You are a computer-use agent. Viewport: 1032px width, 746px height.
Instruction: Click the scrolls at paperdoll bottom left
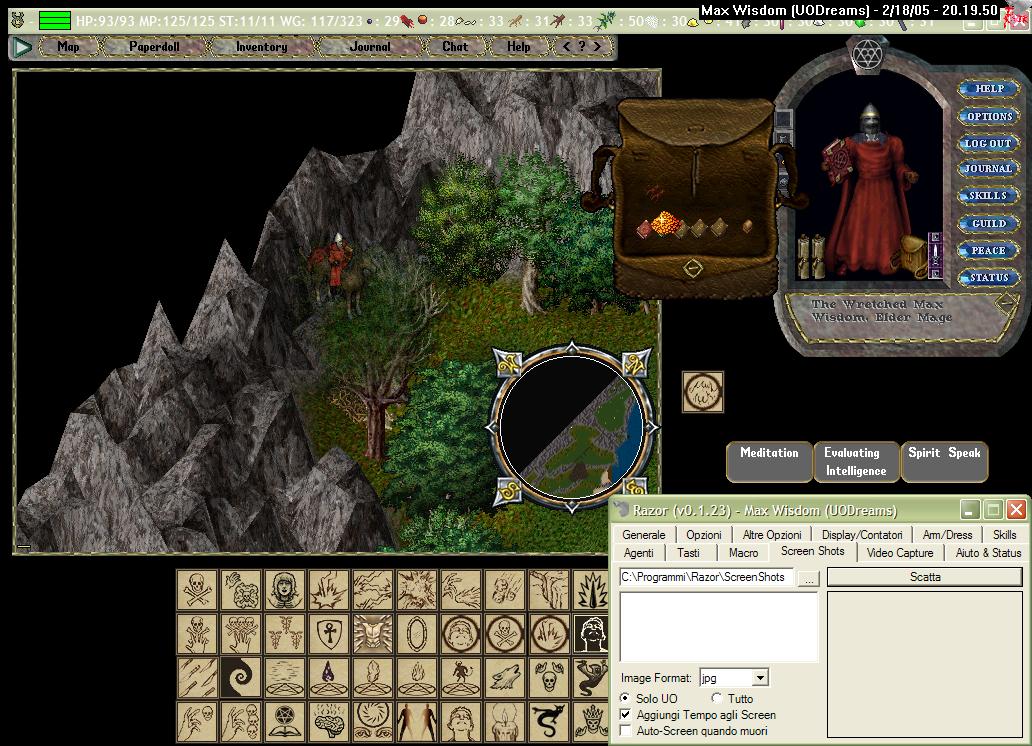point(811,255)
